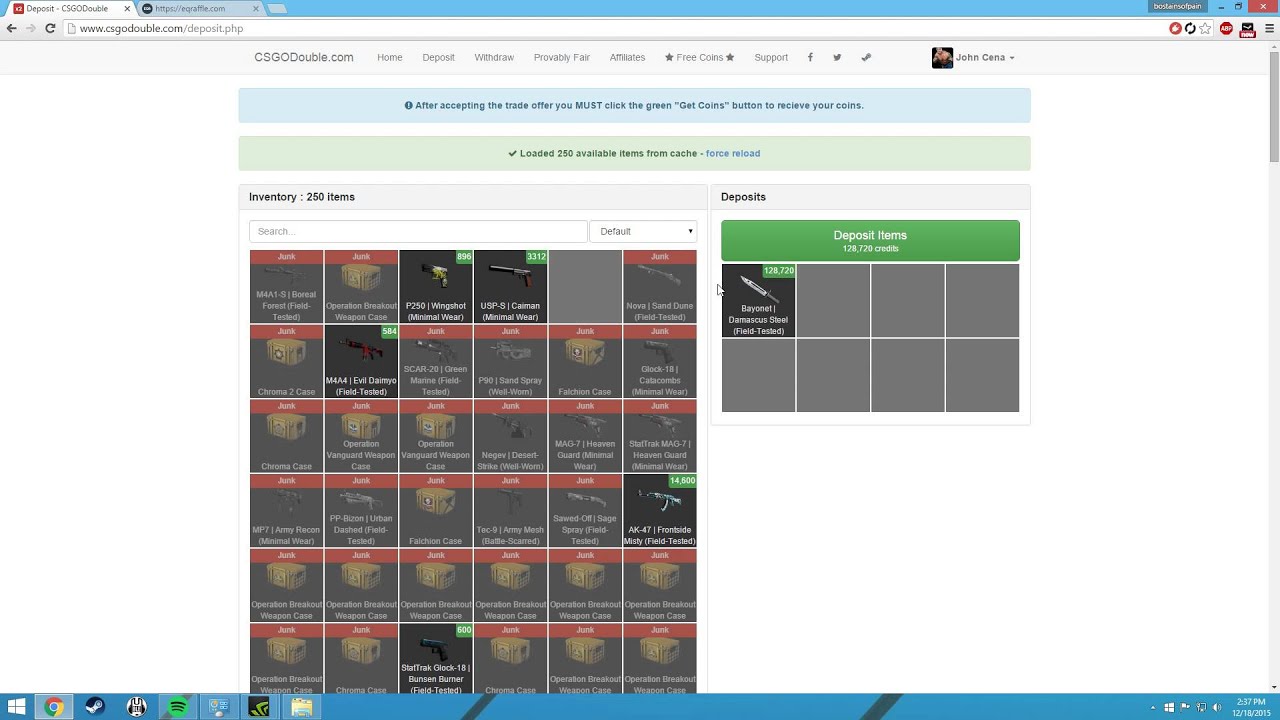Click PP-Bizon Urban Dashed junk item
Screen dimensions: 1280x720
[x=361, y=511]
